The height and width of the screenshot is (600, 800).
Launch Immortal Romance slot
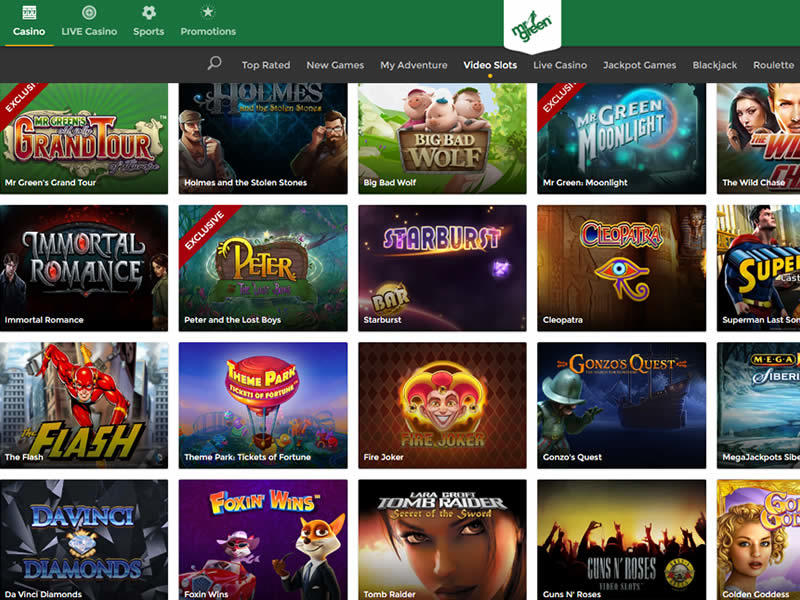(84, 268)
